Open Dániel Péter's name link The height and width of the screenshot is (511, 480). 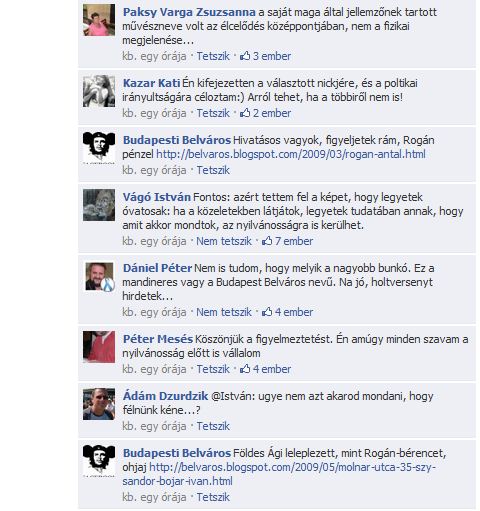click(157, 268)
